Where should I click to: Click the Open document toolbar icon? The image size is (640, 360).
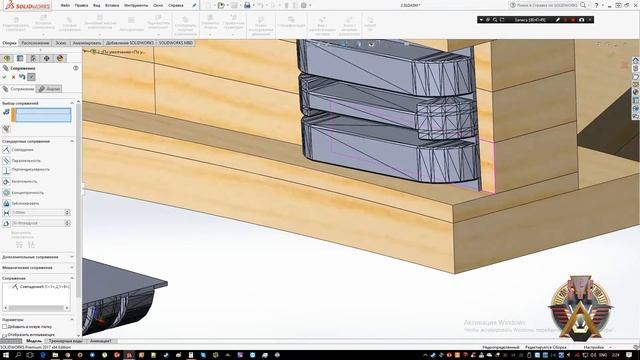pos(221,5)
